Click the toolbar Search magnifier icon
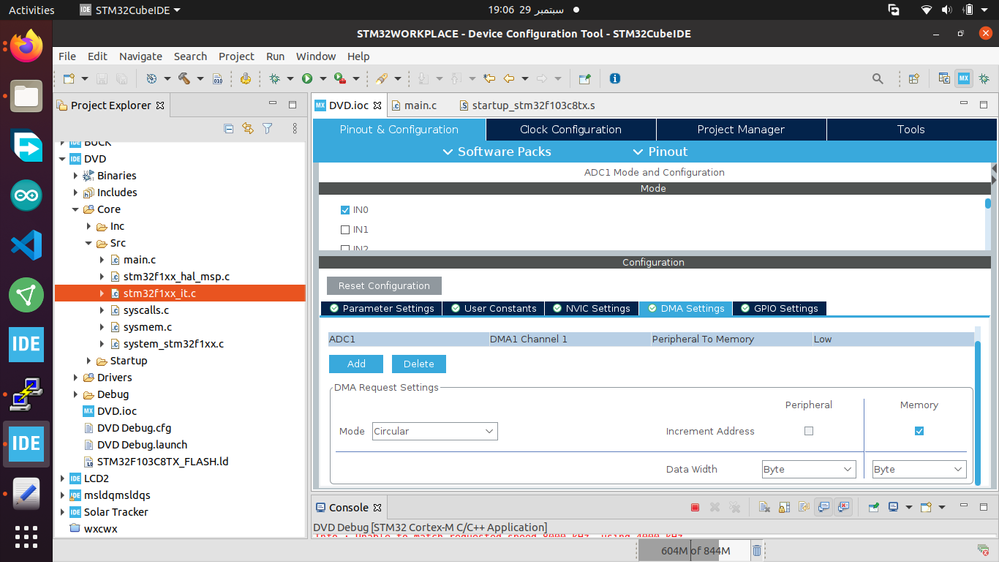The image size is (999, 562). point(877,78)
